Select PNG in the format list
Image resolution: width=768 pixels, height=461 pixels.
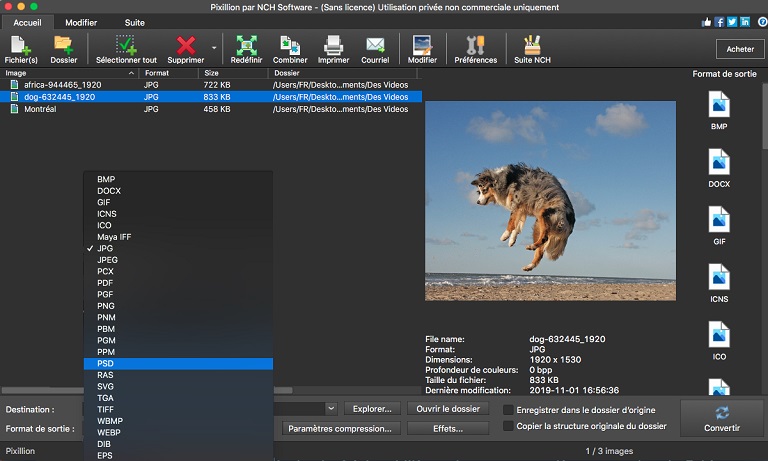click(x=178, y=306)
